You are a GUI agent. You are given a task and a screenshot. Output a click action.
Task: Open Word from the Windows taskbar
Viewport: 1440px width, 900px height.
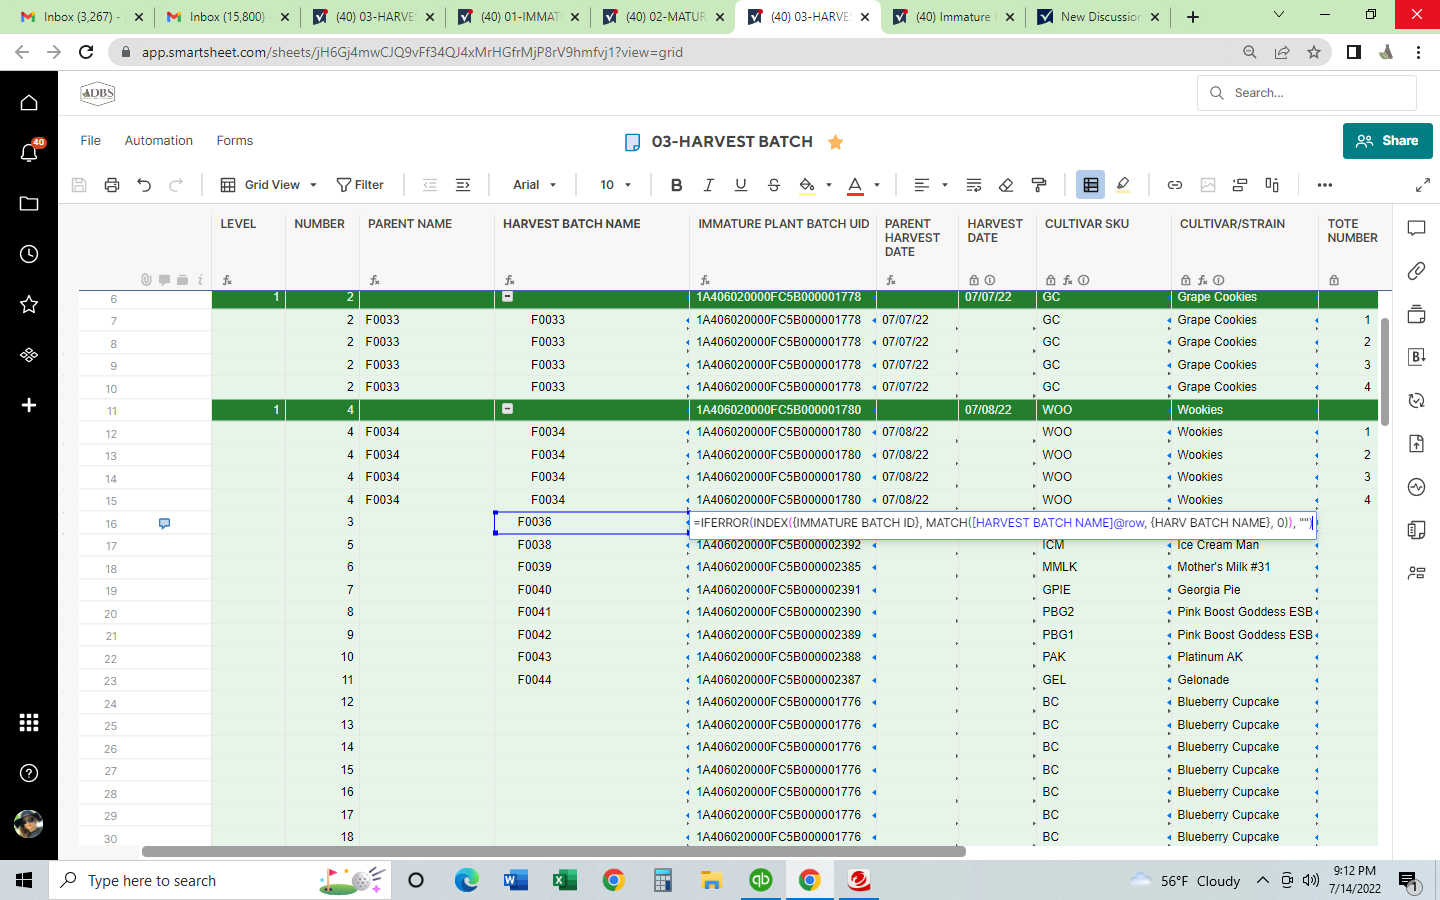515,880
